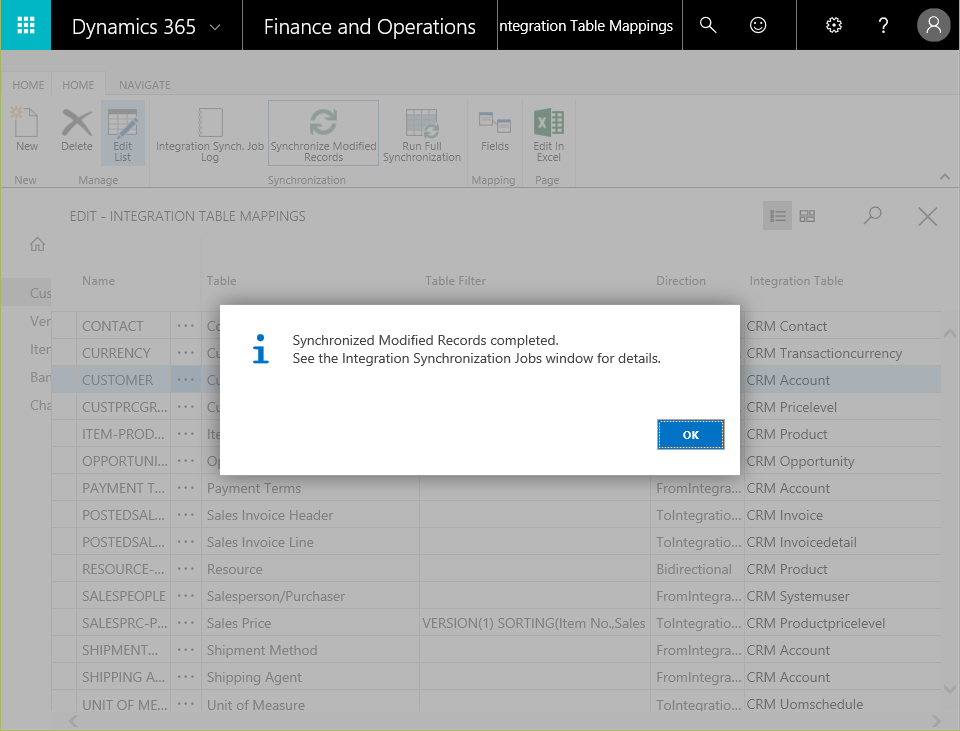
Task: Open the user account avatar
Action: (934, 25)
